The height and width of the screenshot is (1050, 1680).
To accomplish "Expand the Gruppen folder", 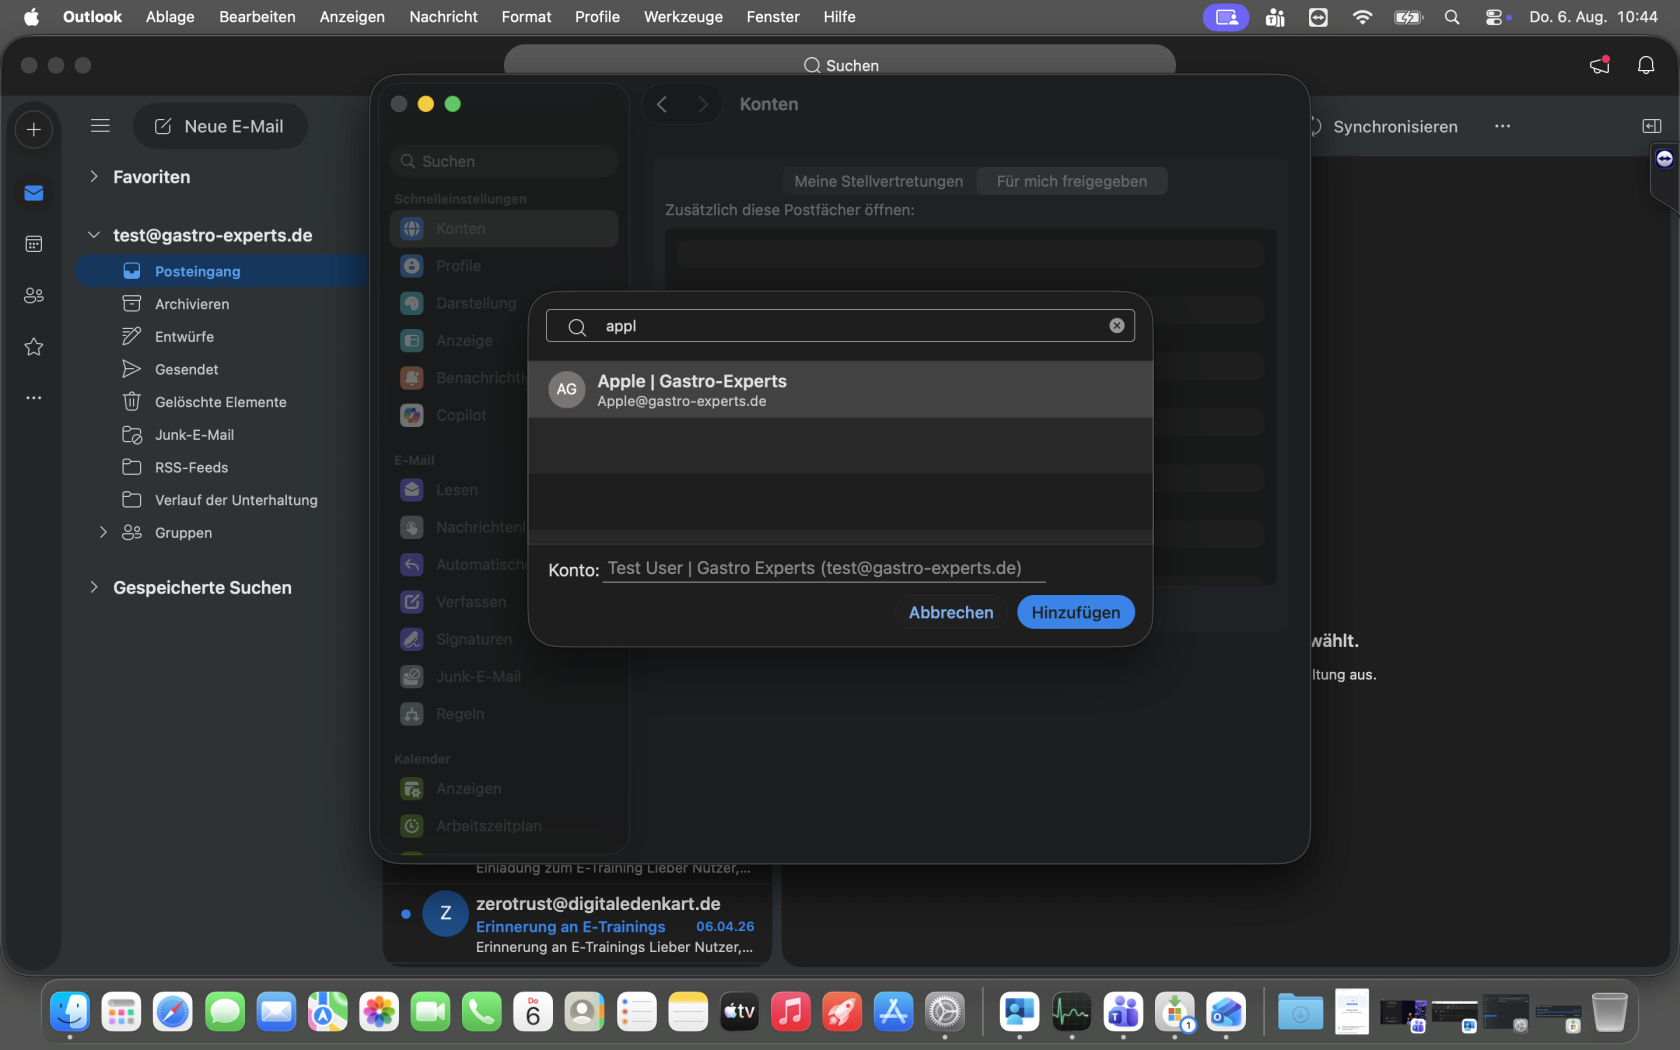I will pyautogui.click(x=103, y=533).
